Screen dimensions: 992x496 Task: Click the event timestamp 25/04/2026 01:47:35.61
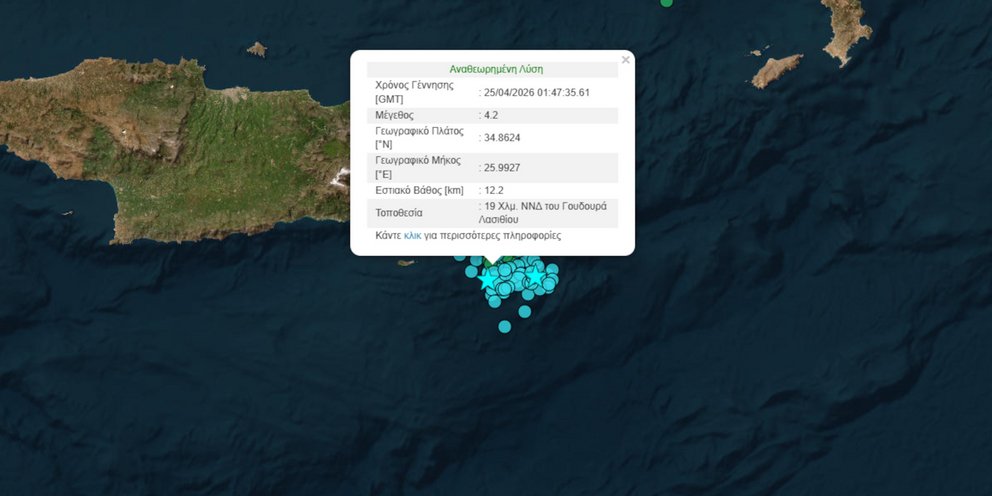pyautogui.click(x=537, y=92)
